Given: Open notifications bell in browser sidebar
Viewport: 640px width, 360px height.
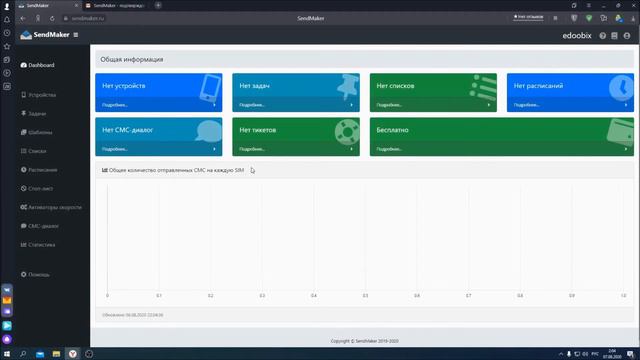Looking at the screenshot, I should click(7, 20).
